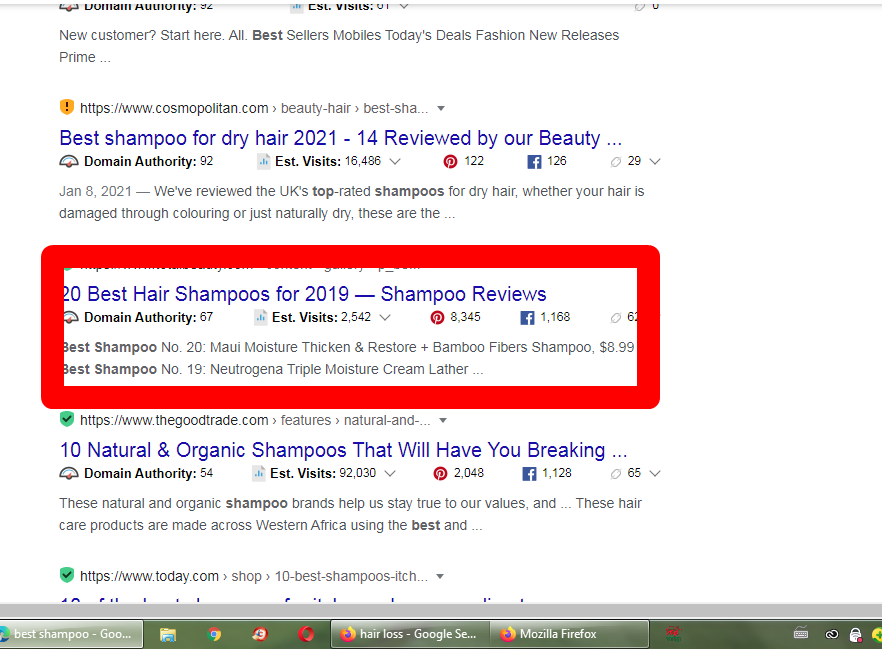Image resolution: width=882 pixels, height=649 pixels.
Task: Expand the breadcrumb arrow after best-sha...
Action: click(x=441, y=108)
